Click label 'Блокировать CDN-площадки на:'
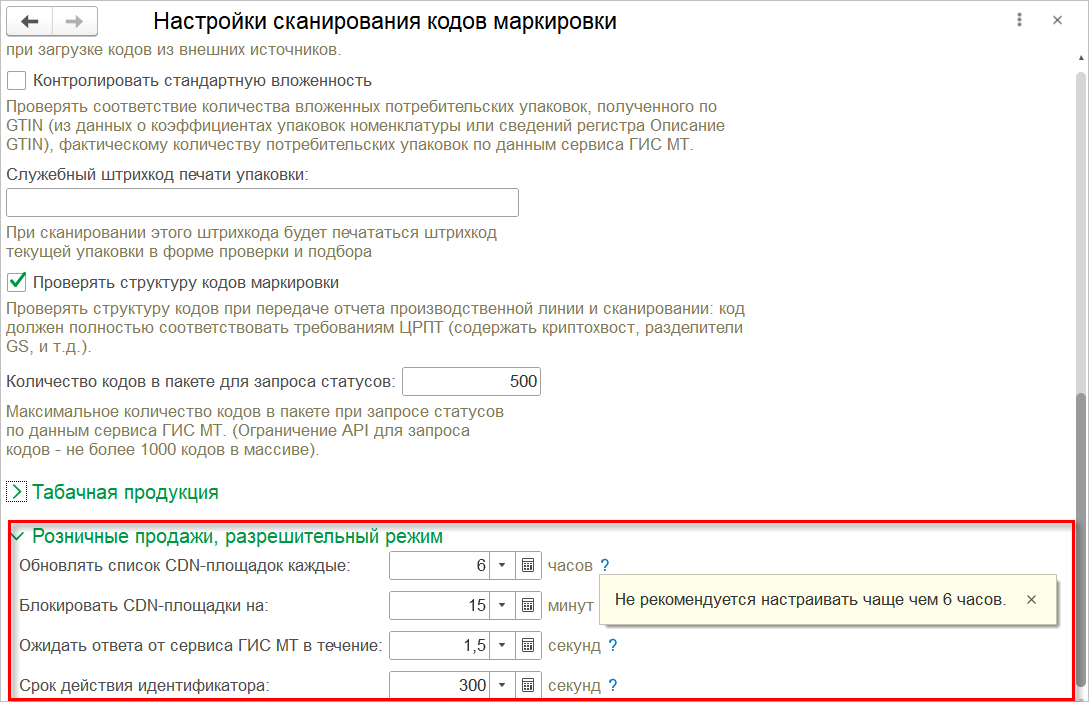The height and width of the screenshot is (702, 1089). point(144,605)
